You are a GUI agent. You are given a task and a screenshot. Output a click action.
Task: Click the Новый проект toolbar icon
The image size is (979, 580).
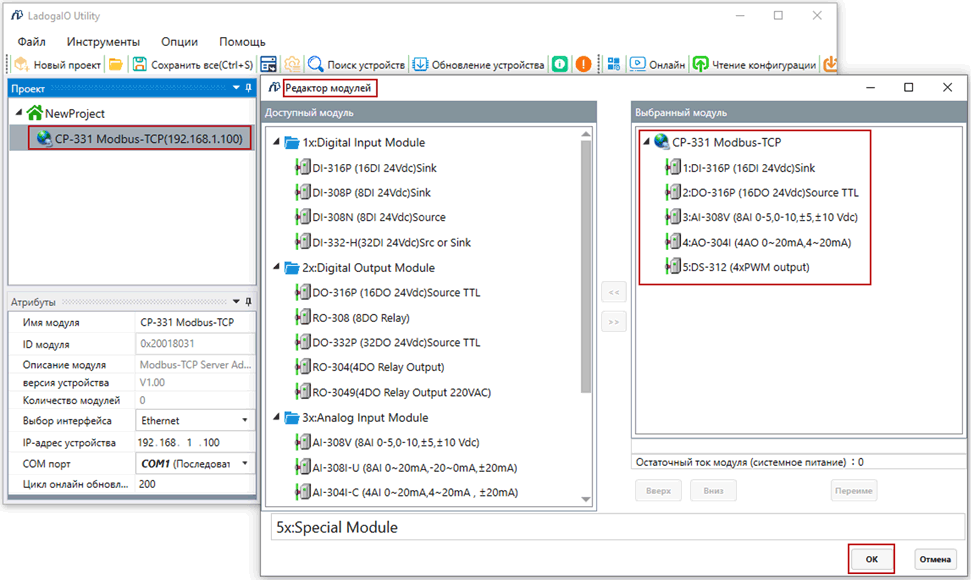pos(22,64)
